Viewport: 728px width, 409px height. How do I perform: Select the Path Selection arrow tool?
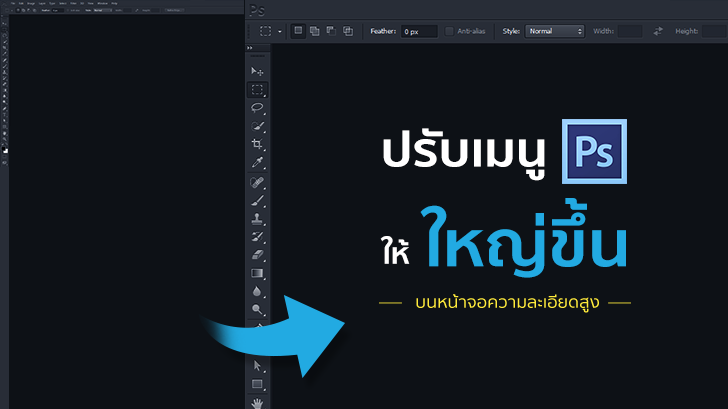tap(257, 366)
